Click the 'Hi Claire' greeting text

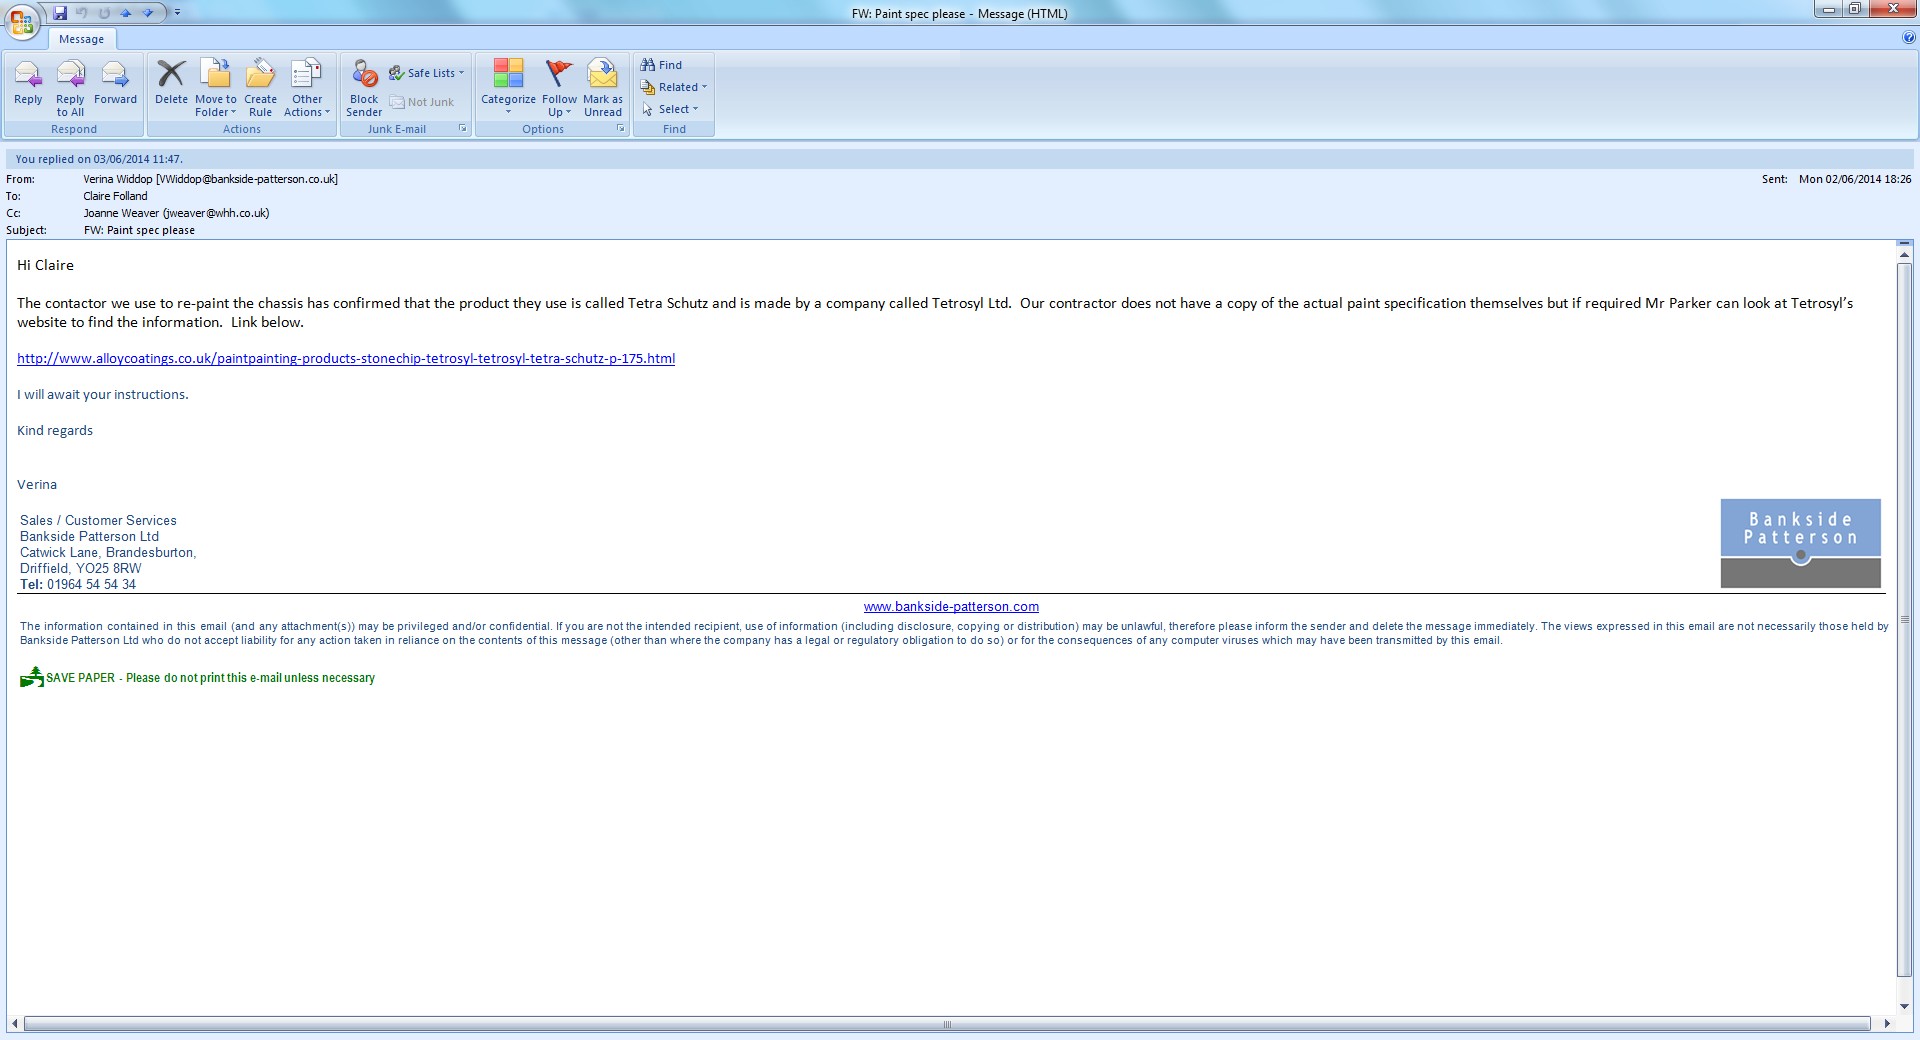[x=45, y=265]
